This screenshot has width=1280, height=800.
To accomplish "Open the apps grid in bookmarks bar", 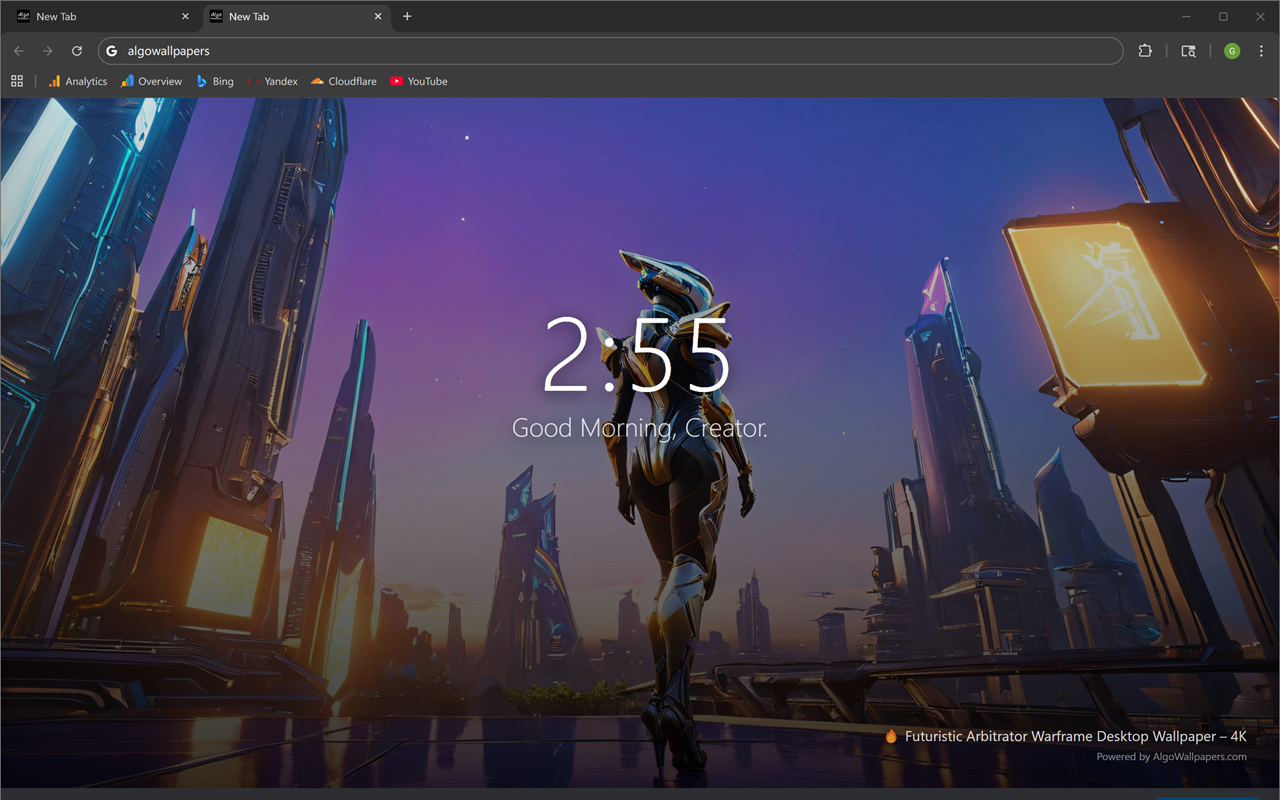I will tap(17, 81).
